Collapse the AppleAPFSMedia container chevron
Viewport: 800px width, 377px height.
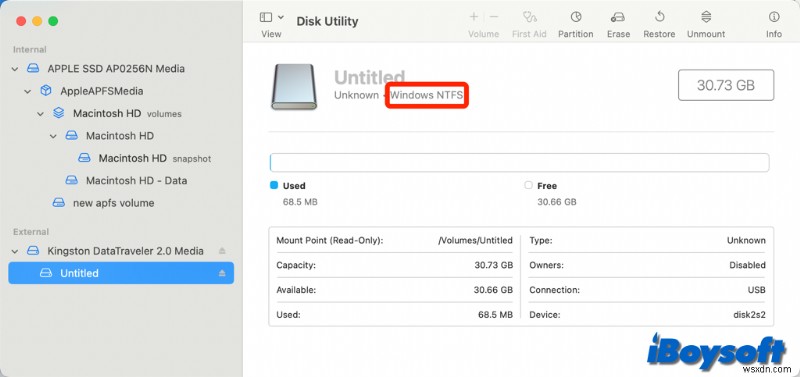28,91
